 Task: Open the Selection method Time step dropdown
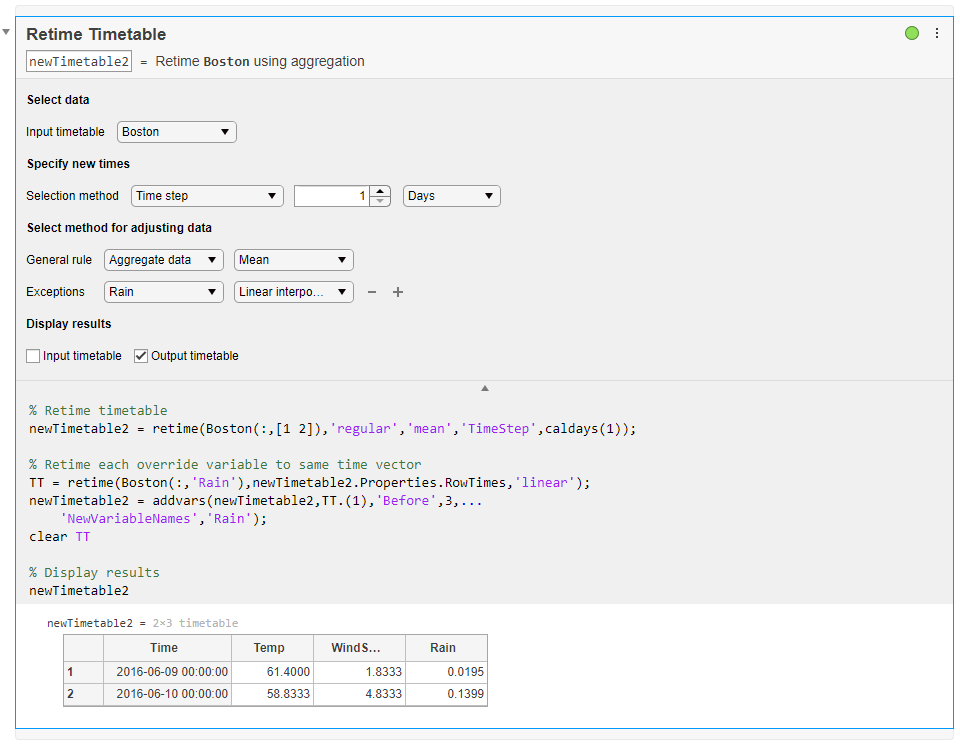pyautogui.click(x=207, y=196)
